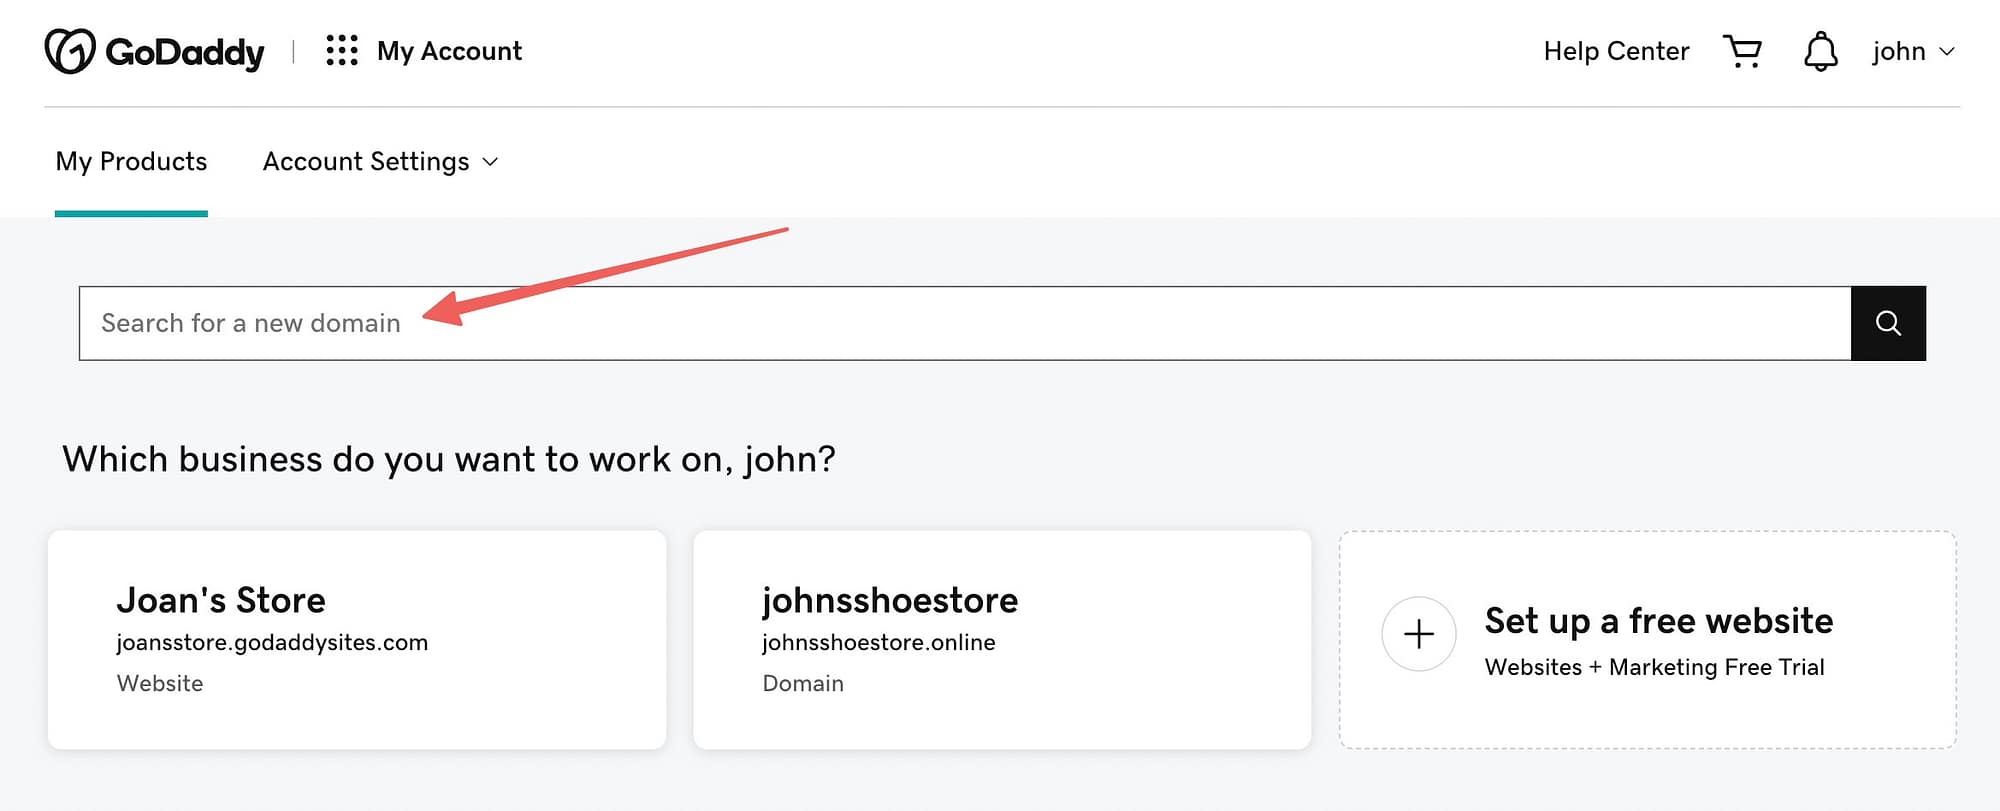Open the johnsshoestore card
The width and height of the screenshot is (2000, 811).
pyautogui.click(x=1002, y=640)
